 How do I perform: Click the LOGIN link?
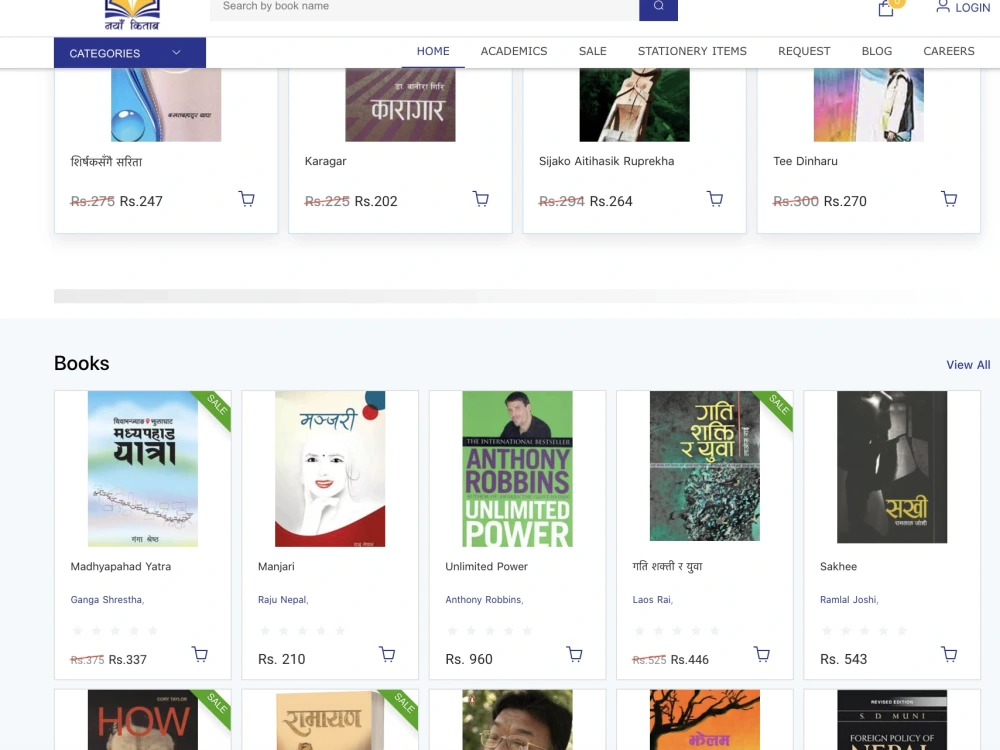click(973, 8)
